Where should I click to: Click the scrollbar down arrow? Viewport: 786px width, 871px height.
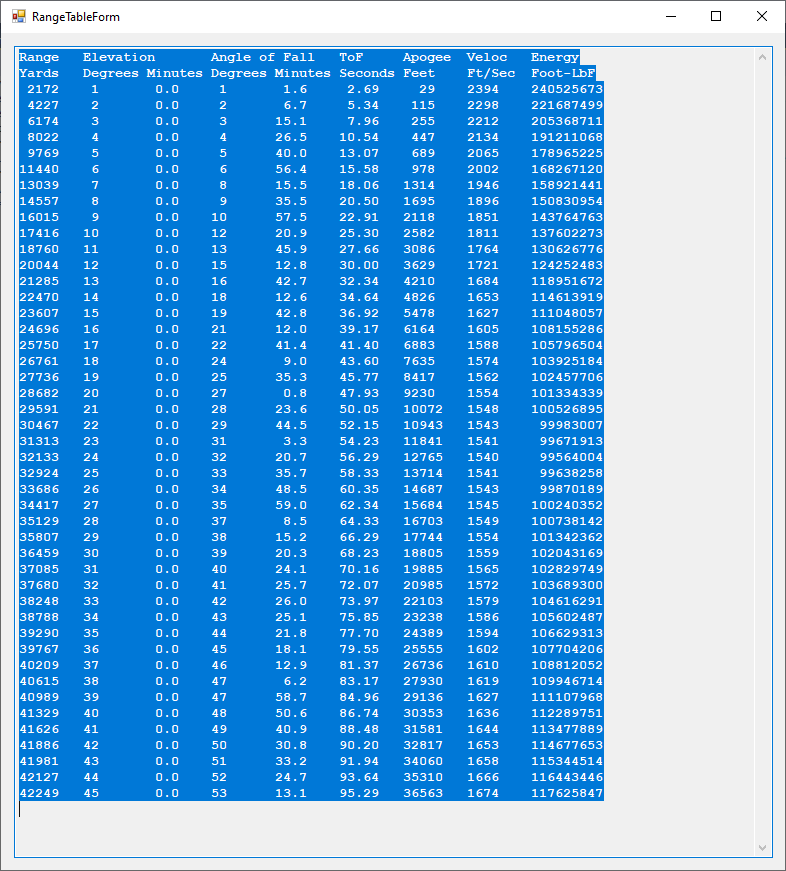point(764,848)
